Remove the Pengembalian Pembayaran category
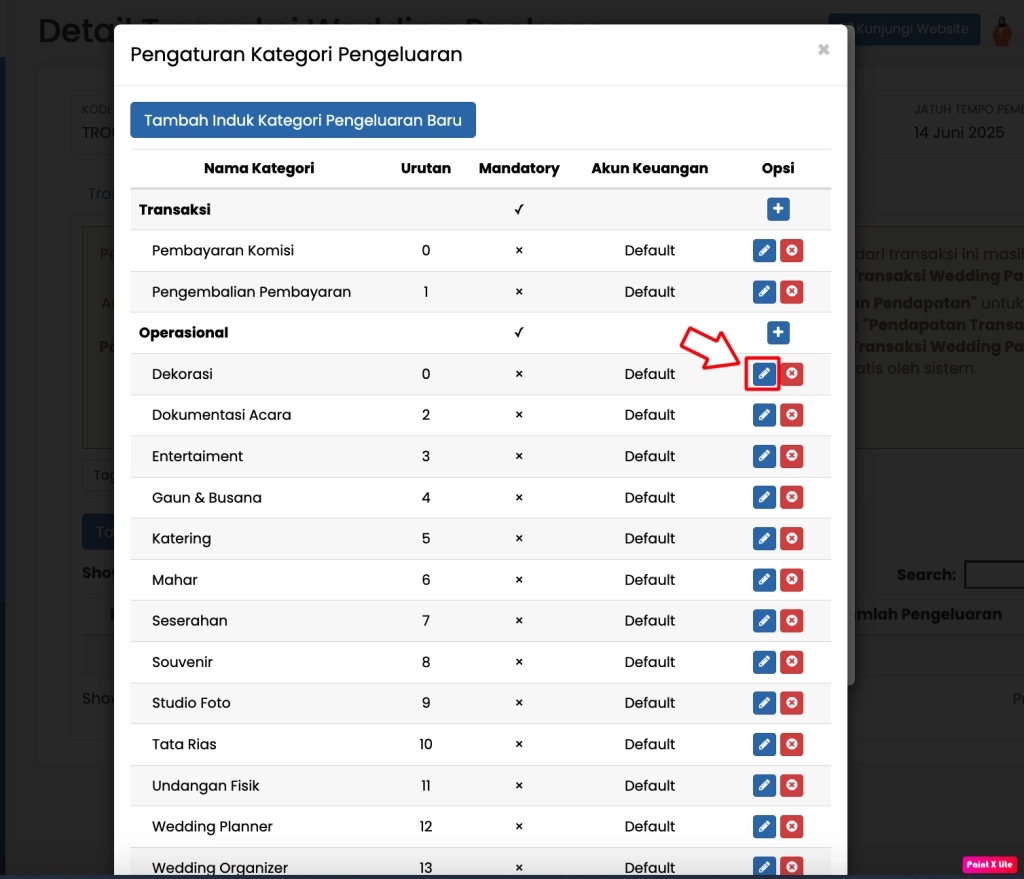 pyautogui.click(x=791, y=292)
